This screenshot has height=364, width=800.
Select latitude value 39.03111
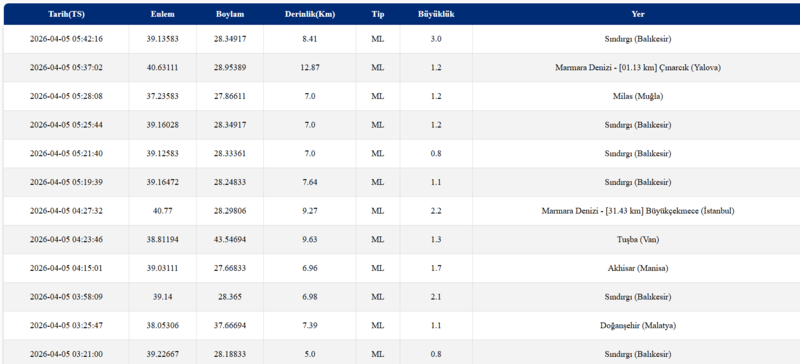point(163,268)
